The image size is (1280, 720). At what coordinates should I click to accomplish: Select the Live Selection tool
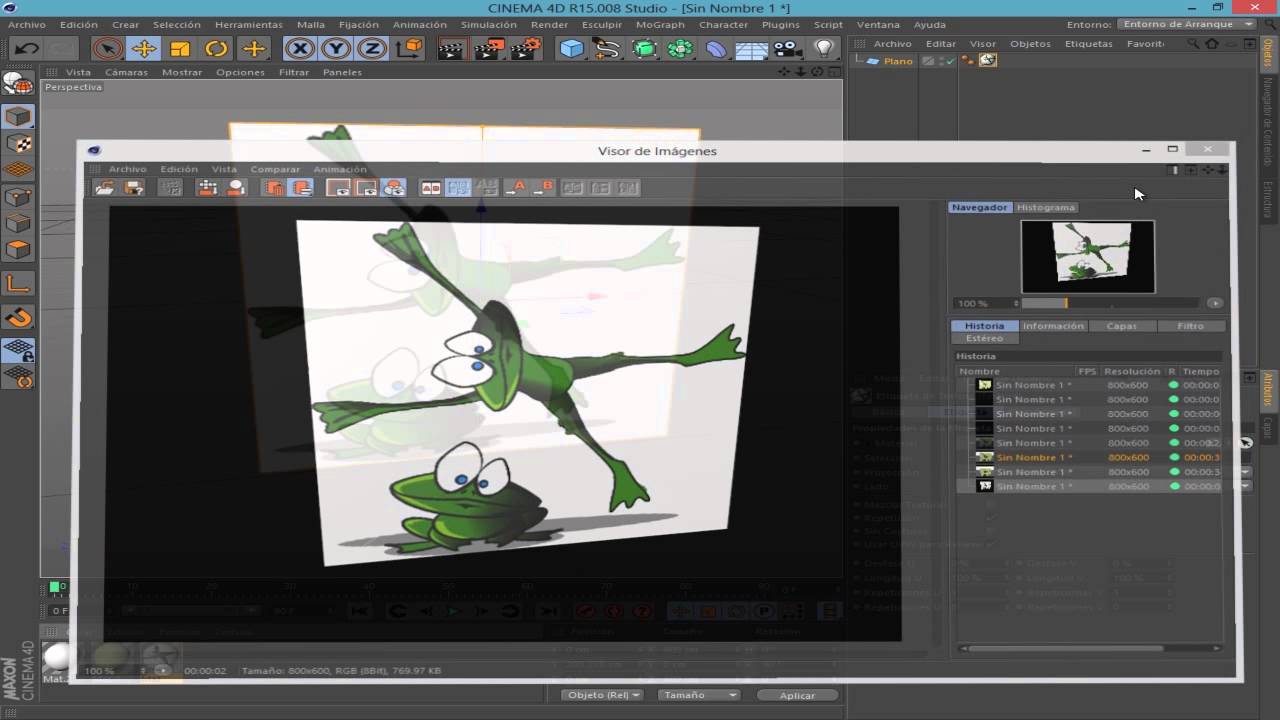(x=107, y=48)
